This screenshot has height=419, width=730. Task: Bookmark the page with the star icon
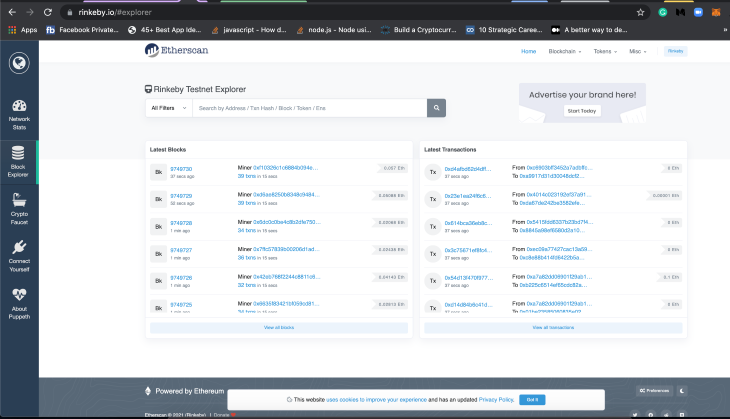[640, 12]
